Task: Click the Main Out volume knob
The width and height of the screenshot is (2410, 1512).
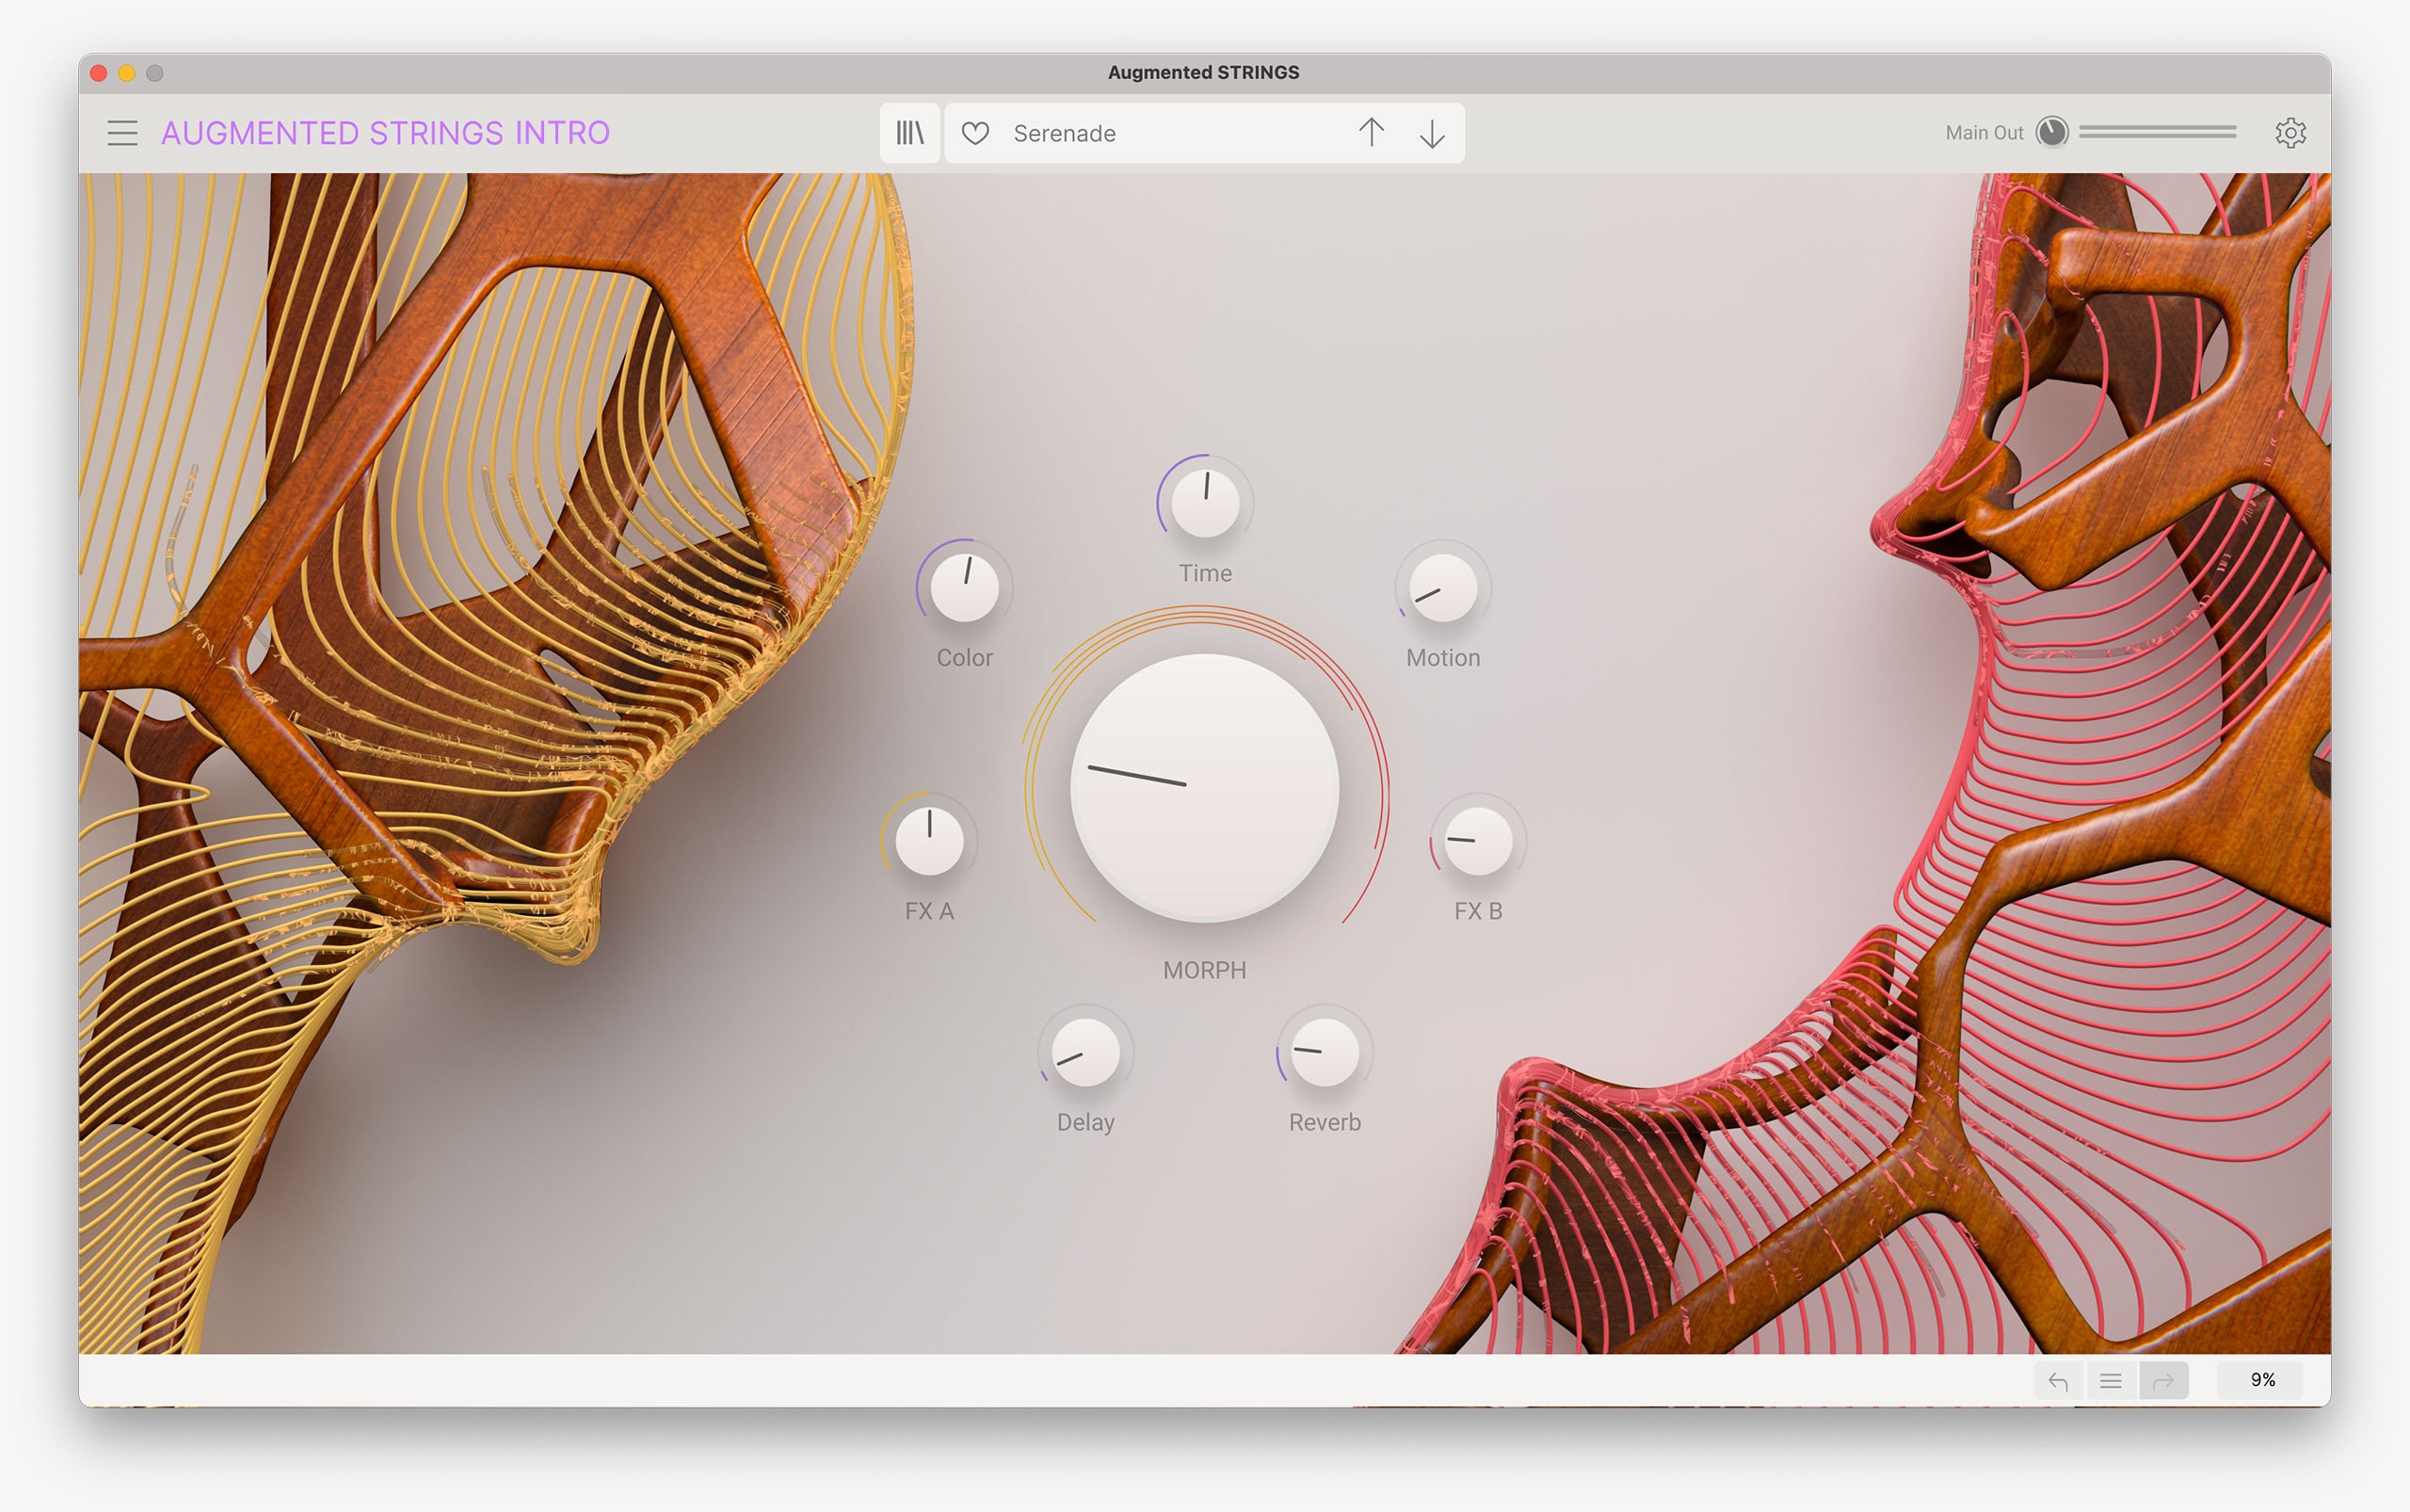Action: pyautogui.click(x=2052, y=130)
